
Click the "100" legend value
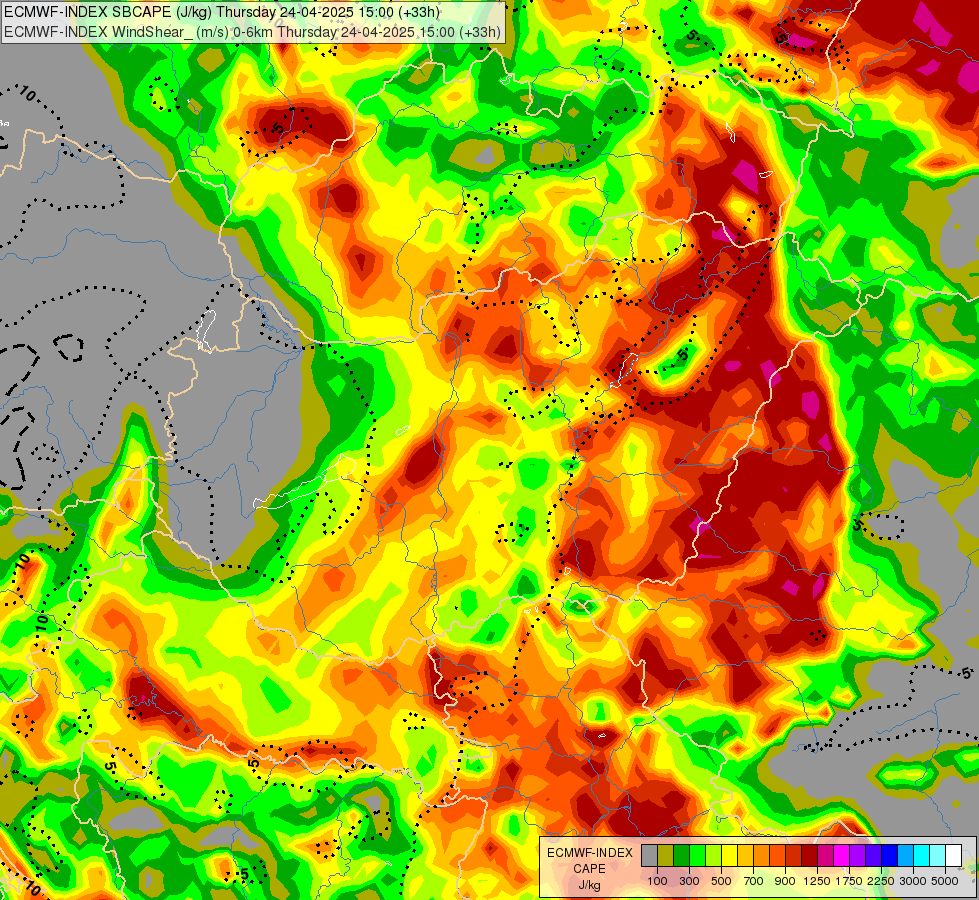pyautogui.click(x=657, y=881)
